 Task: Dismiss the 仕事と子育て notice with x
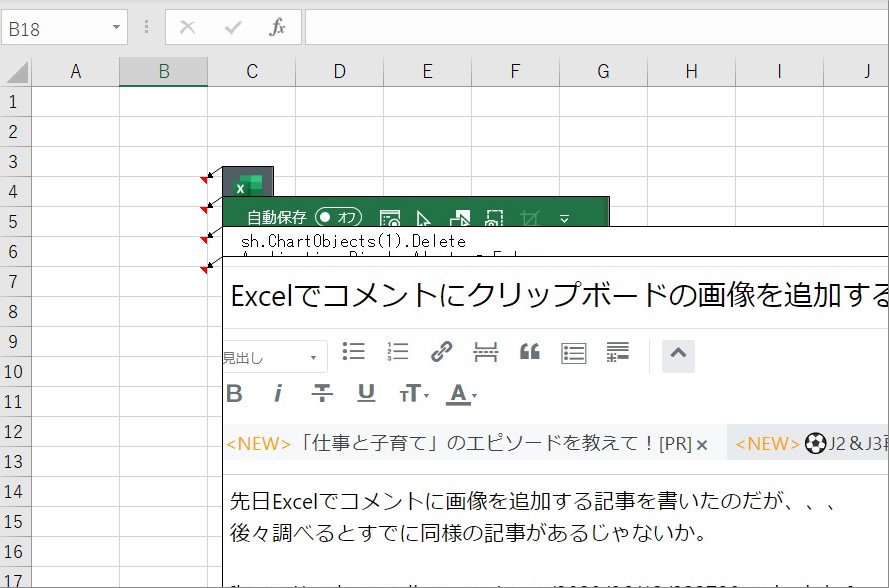(x=702, y=445)
